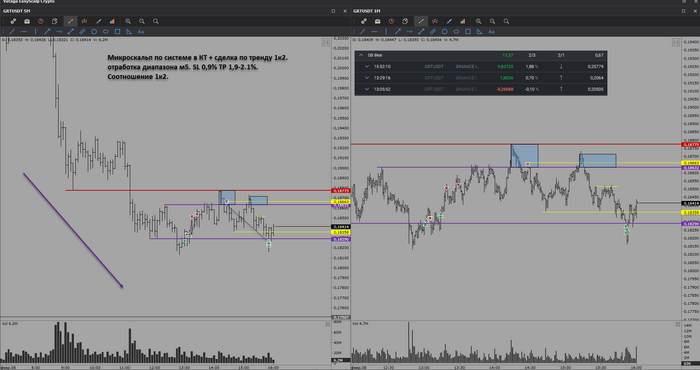
Task: Click the orange clock icon in GRTUSDT 1M toolbar
Action: click(391, 21)
